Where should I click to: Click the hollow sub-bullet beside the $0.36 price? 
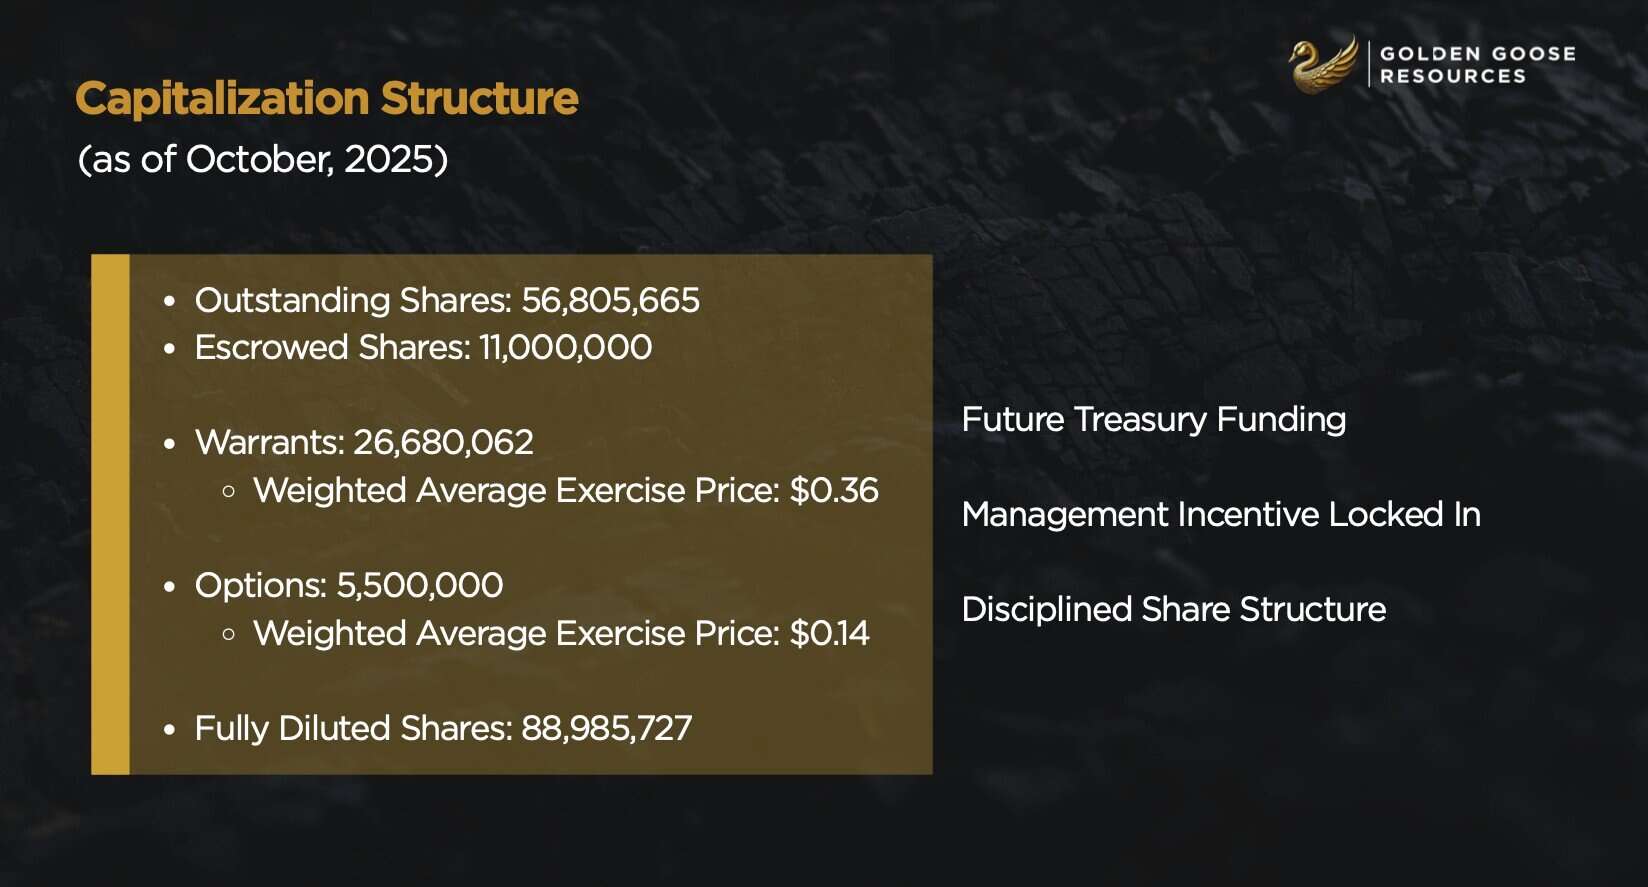(229, 491)
